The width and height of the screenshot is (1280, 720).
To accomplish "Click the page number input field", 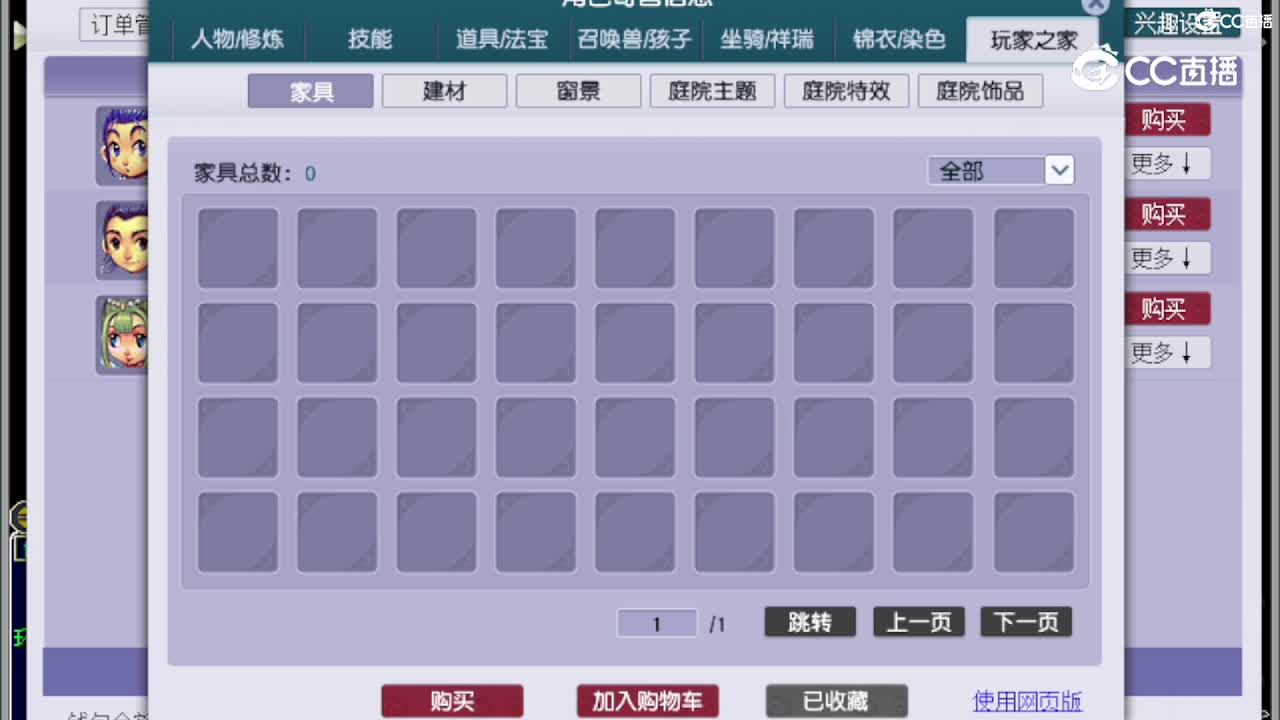I will coord(656,622).
